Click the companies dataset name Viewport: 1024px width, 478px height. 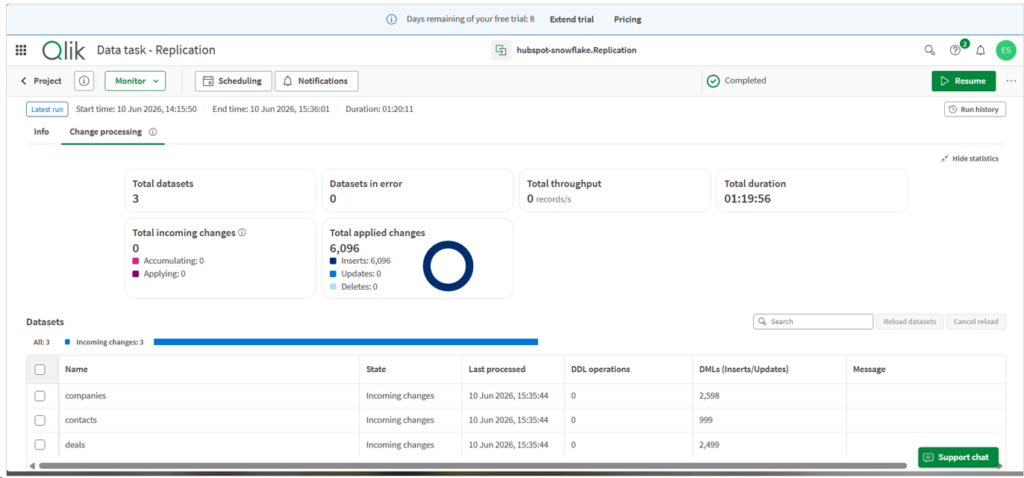(86, 396)
